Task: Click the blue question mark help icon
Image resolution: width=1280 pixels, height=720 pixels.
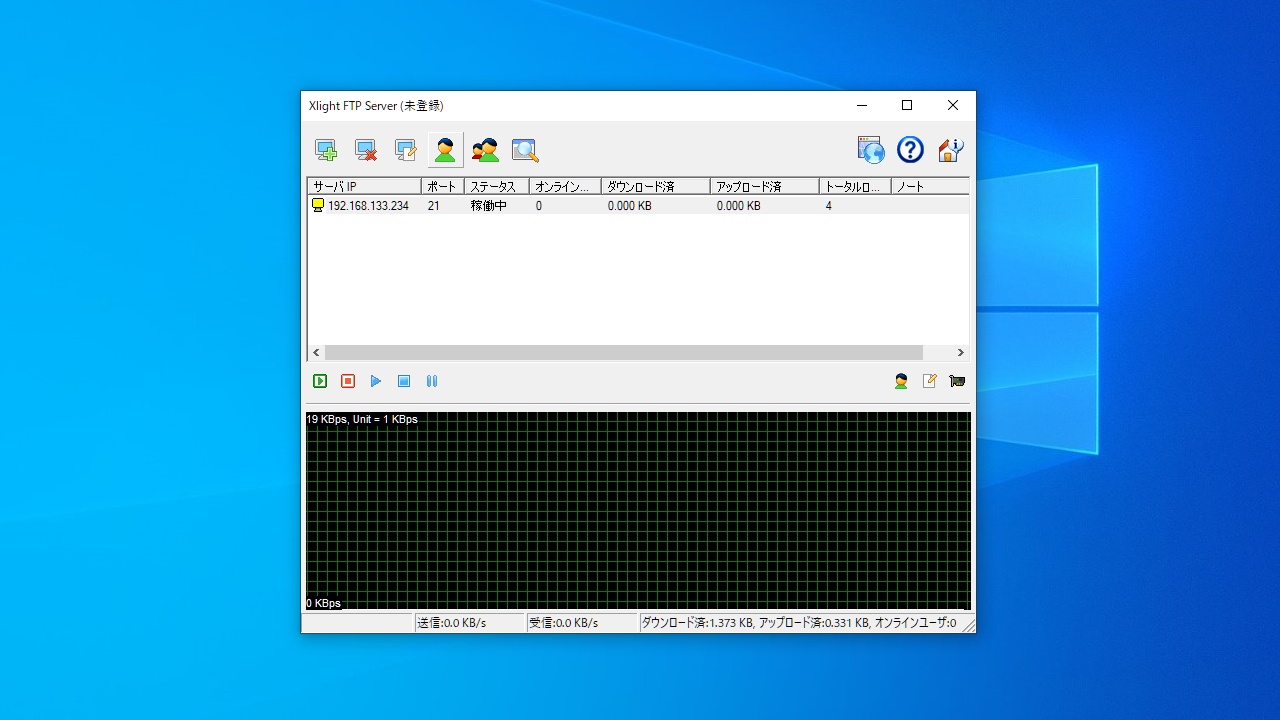Action: (910, 150)
